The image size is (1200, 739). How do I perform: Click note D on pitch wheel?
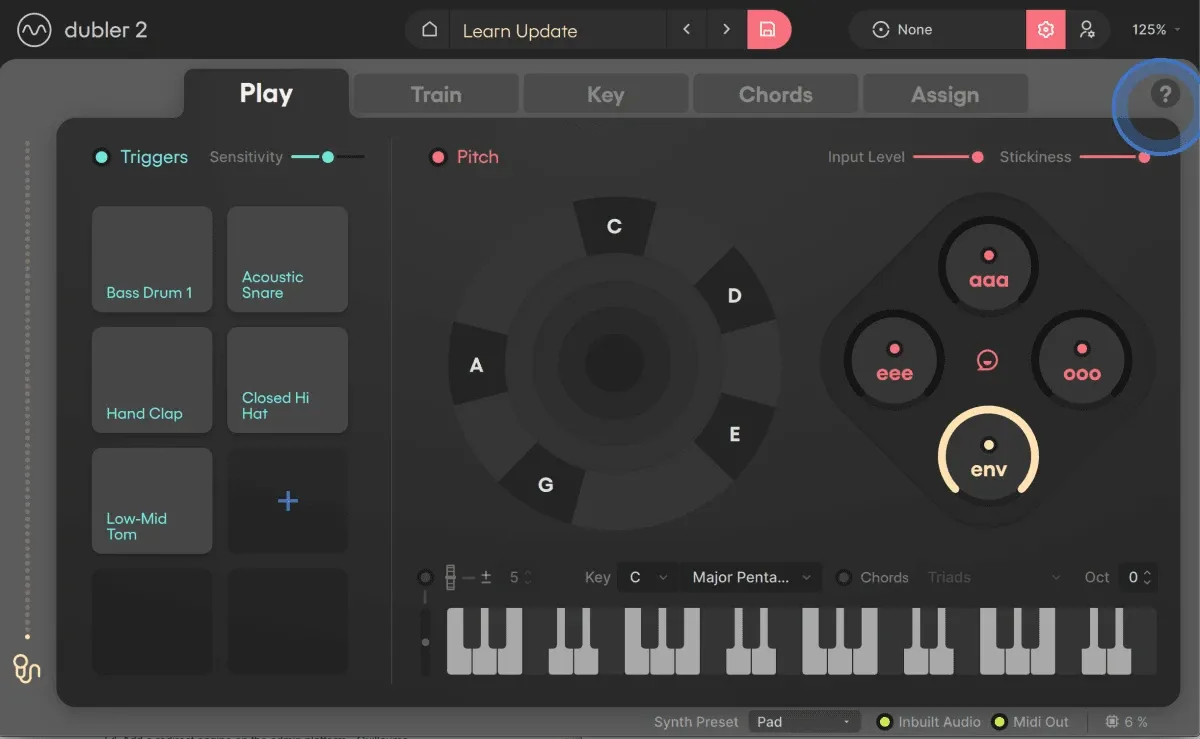(734, 296)
